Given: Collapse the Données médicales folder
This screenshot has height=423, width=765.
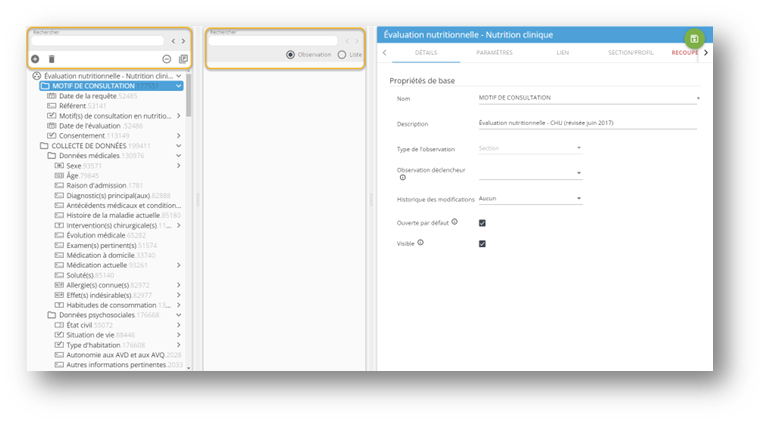Looking at the screenshot, I should click(178, 155).
